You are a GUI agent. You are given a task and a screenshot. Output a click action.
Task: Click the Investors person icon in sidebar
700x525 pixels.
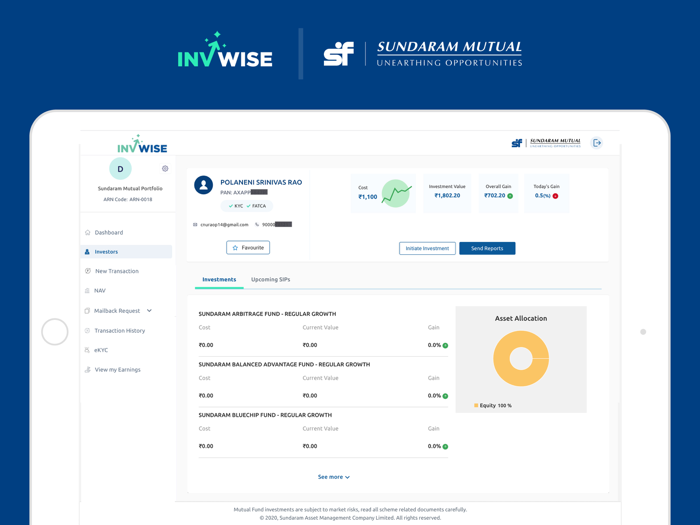coord(87,252)
